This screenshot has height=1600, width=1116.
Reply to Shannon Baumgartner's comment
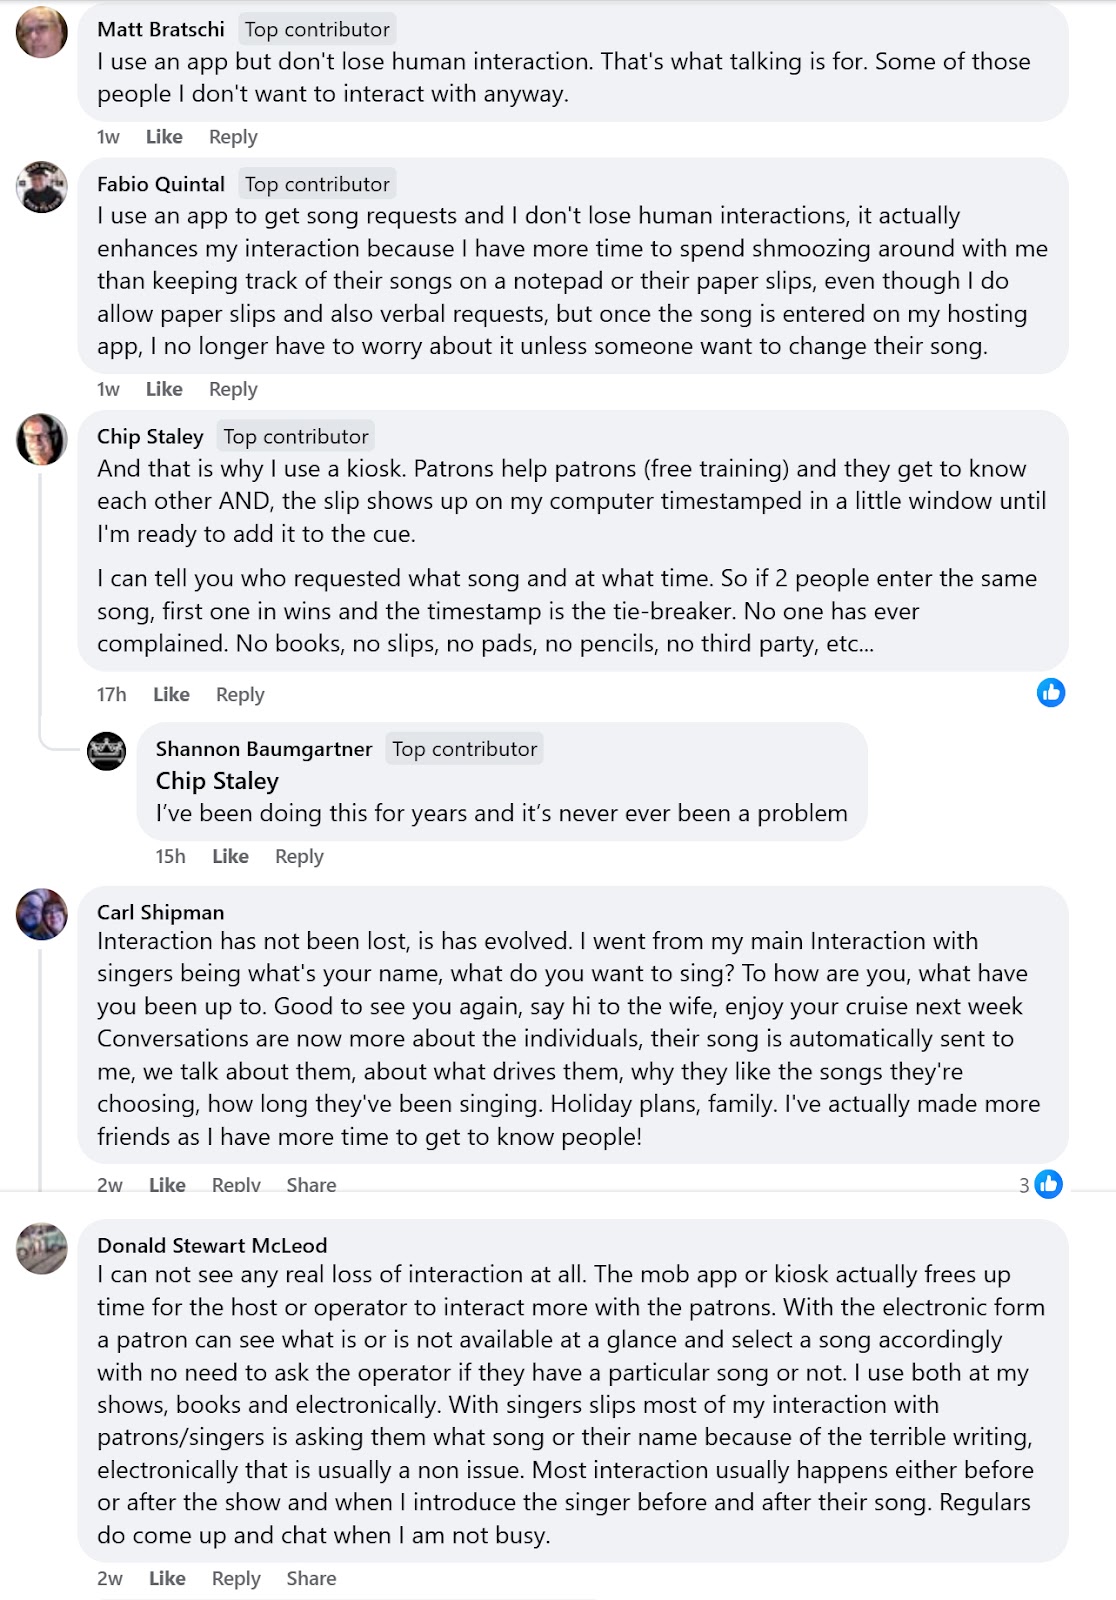pos(299,856)
